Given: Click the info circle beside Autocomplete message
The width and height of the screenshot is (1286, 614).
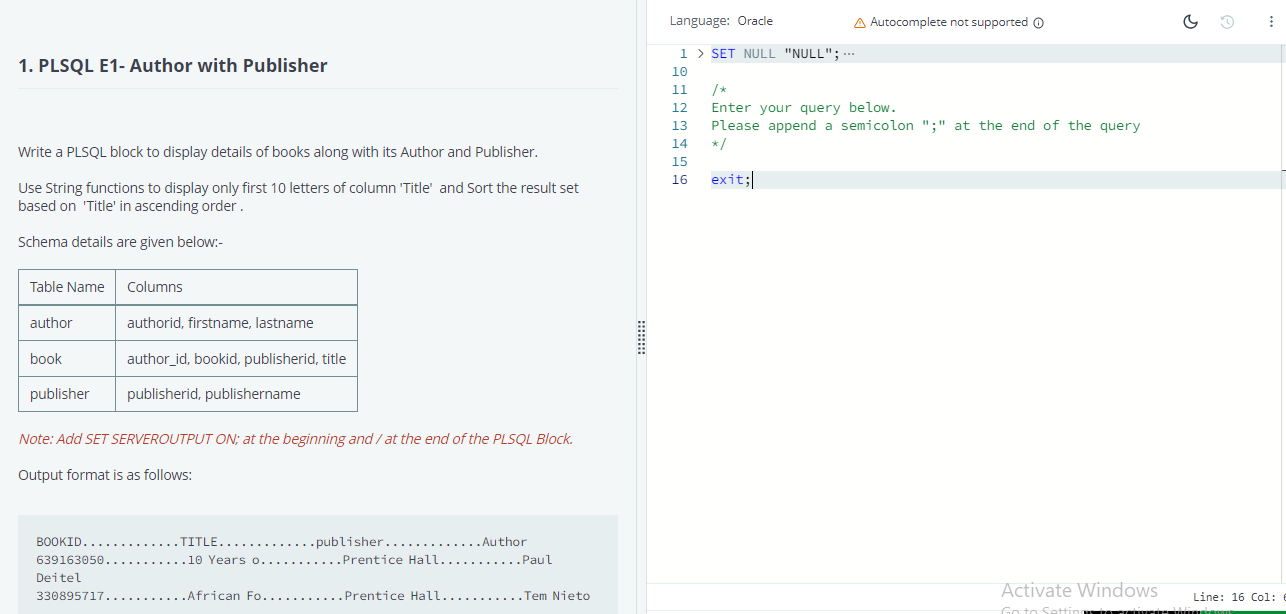Looking at the screenshot, I should click(1039, 21).
